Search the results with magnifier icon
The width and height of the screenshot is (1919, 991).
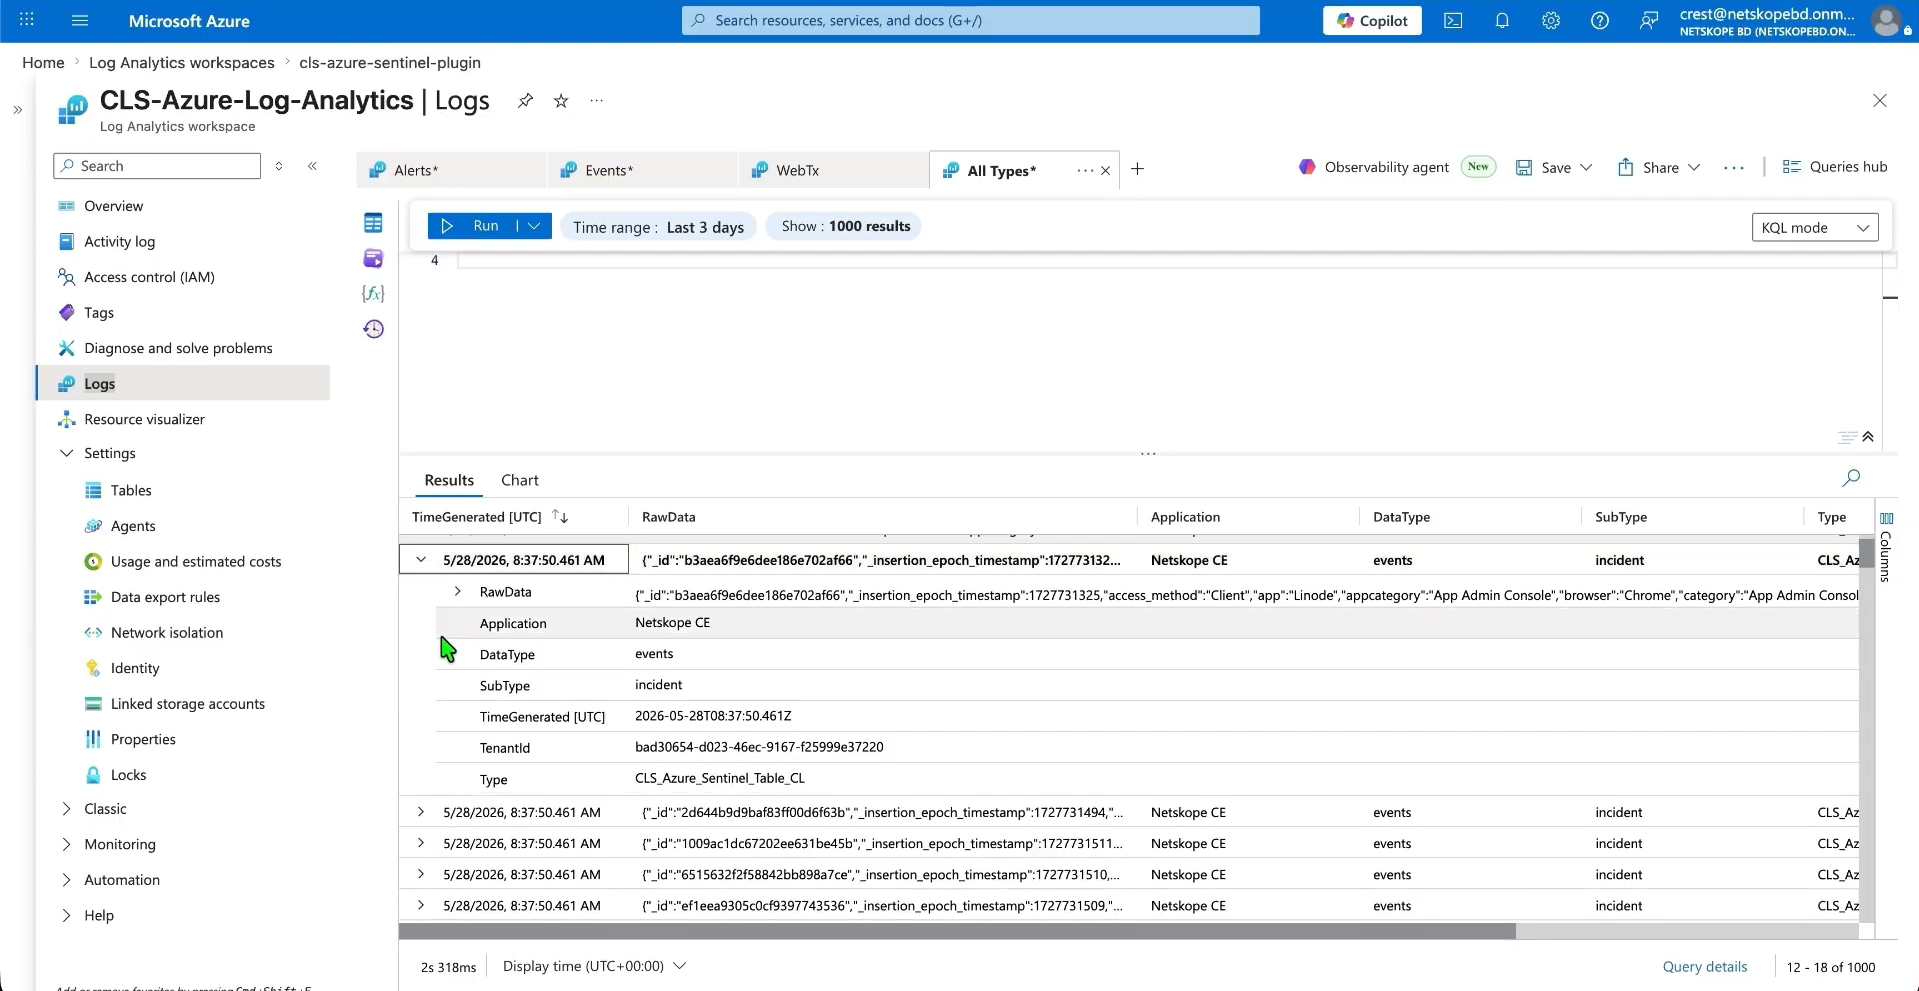[1851, 478]
